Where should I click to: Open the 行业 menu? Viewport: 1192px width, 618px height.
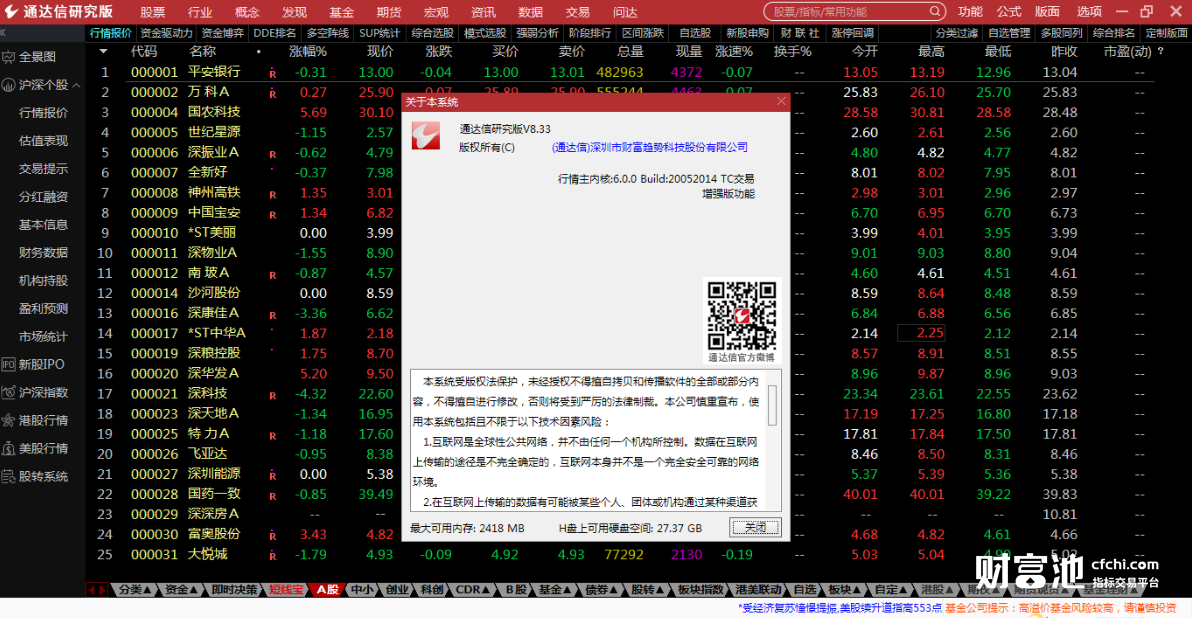coord(200,12)
